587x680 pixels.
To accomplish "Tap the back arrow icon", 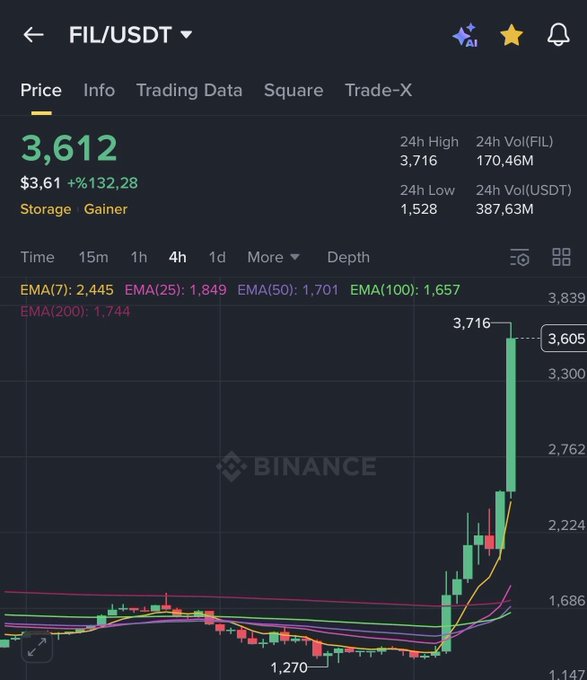I will pos(33,35).
